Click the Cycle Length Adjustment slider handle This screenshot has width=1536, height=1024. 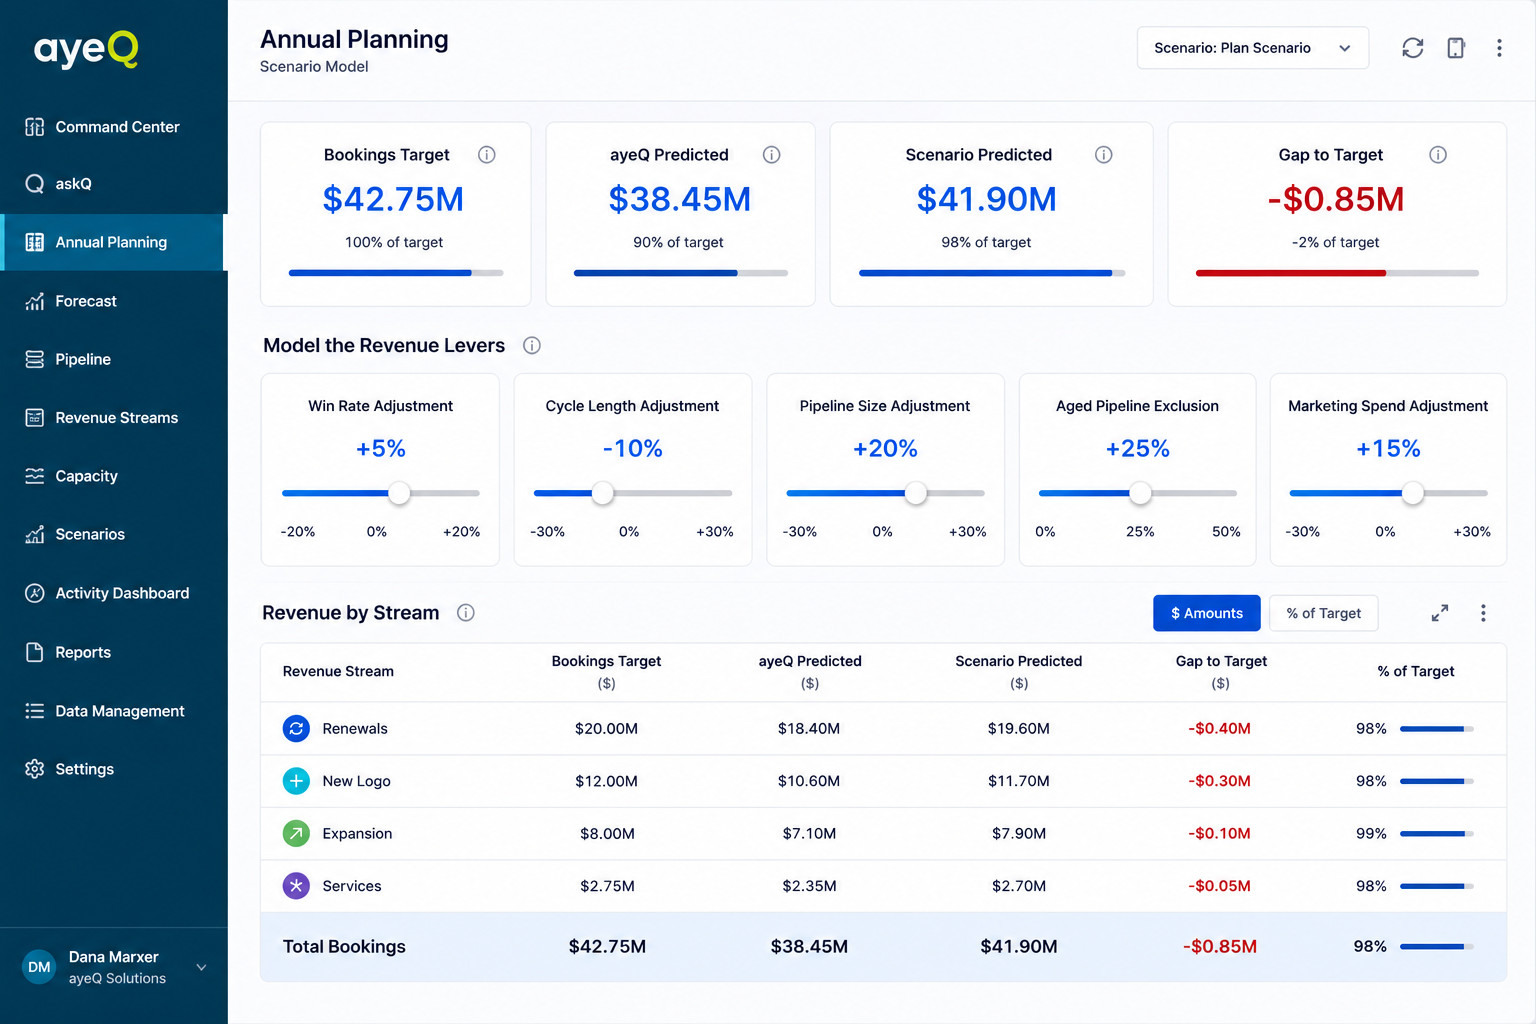point(603,493)
